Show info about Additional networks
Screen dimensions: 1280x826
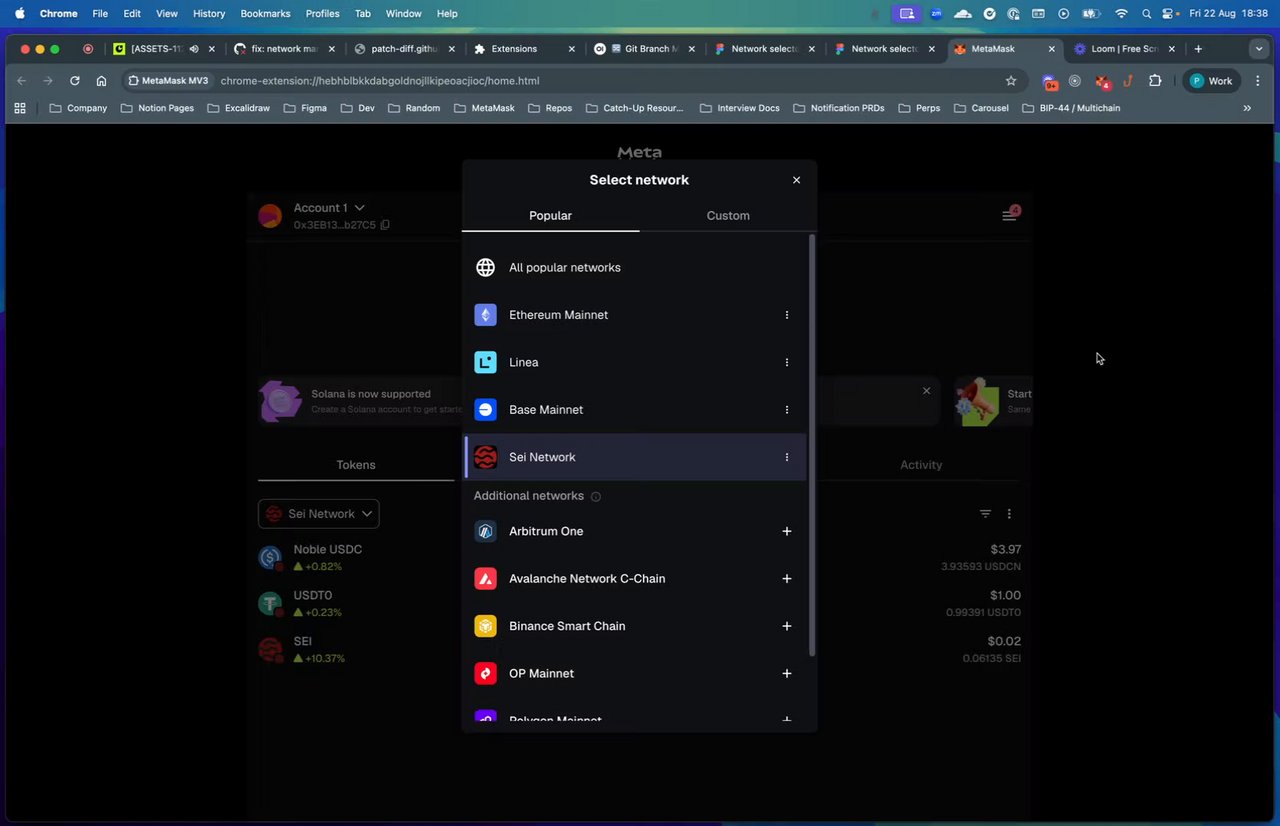click(596, 497)
